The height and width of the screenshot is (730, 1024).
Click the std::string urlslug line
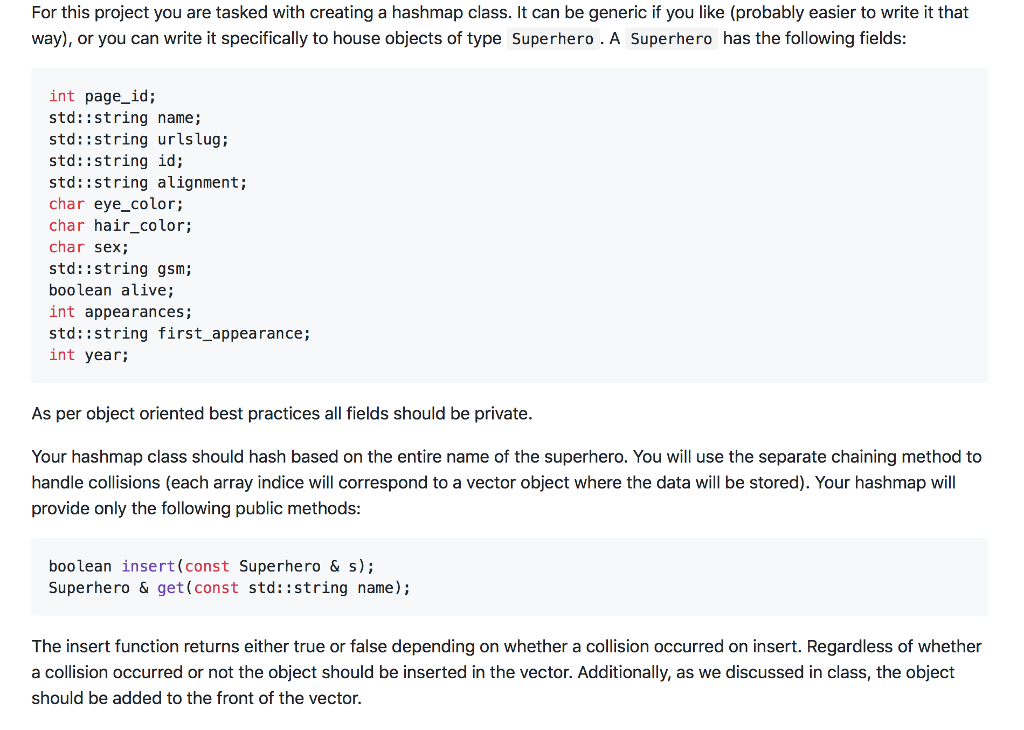138,140
